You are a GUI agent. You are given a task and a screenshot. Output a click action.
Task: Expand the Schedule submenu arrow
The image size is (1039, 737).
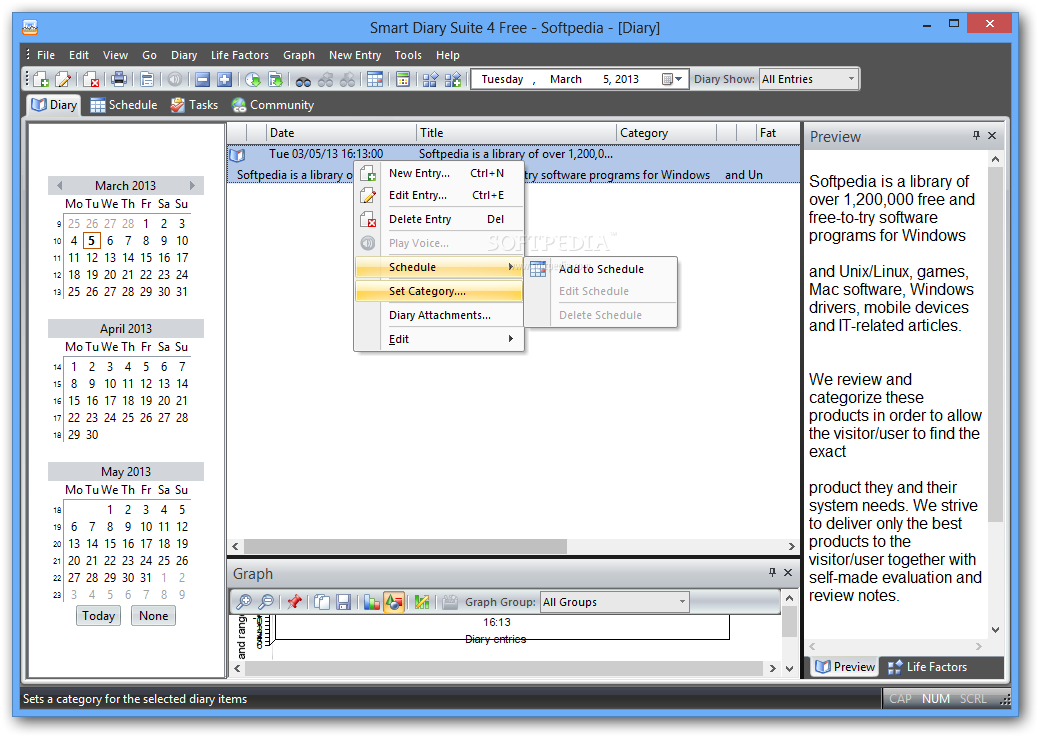510,266
